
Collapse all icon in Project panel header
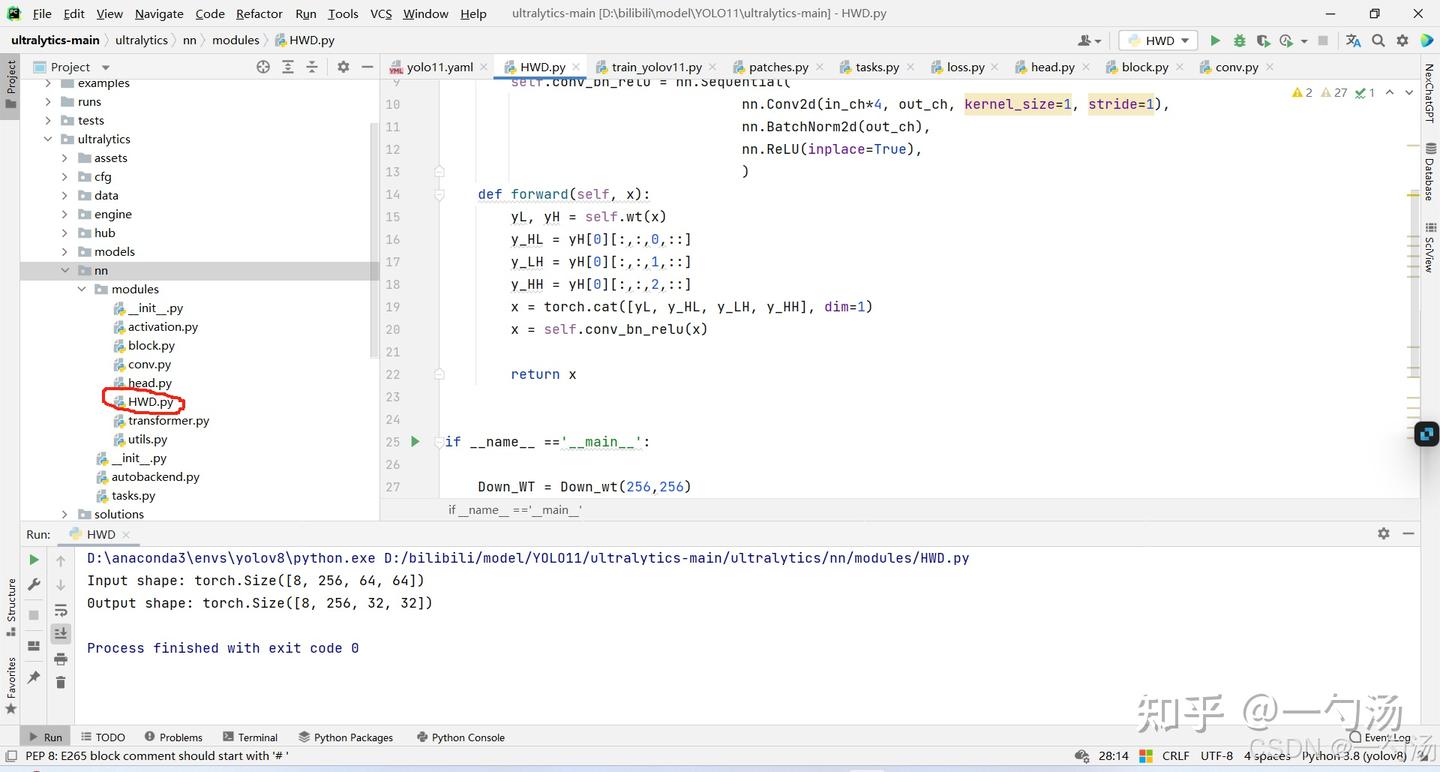[312, 67]
